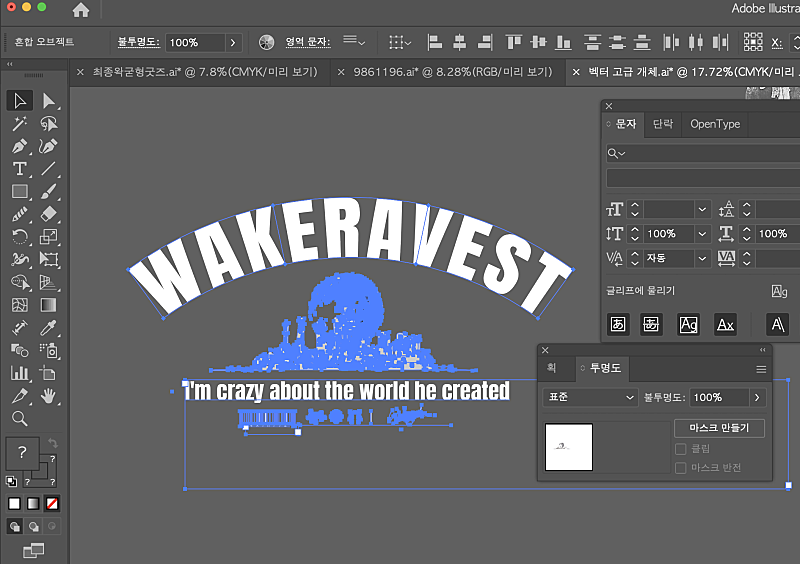Pick the Magic Wand tool
800x564 pixels.
click(19, 124)
